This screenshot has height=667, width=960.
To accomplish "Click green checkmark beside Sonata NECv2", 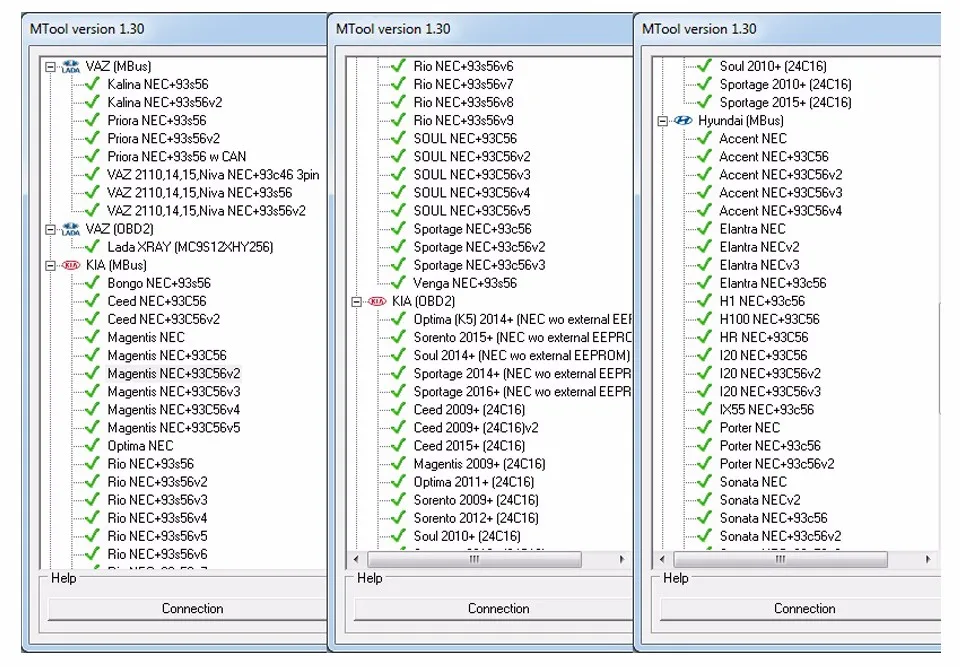I will [705, 500].
